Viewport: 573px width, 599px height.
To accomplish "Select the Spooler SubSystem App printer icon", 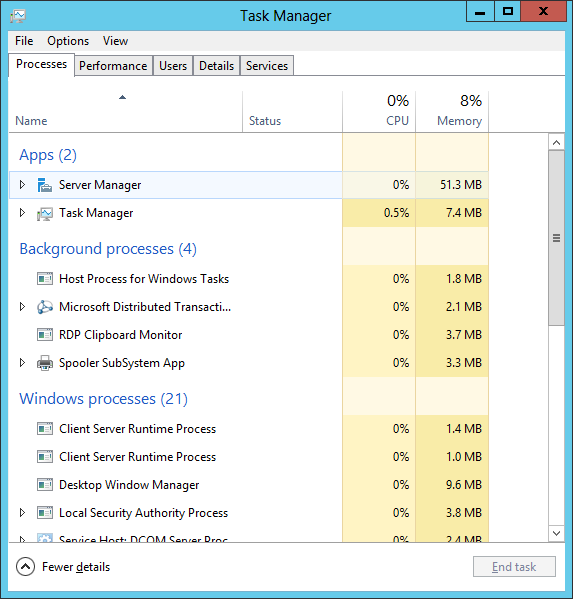I will point(45,363).
